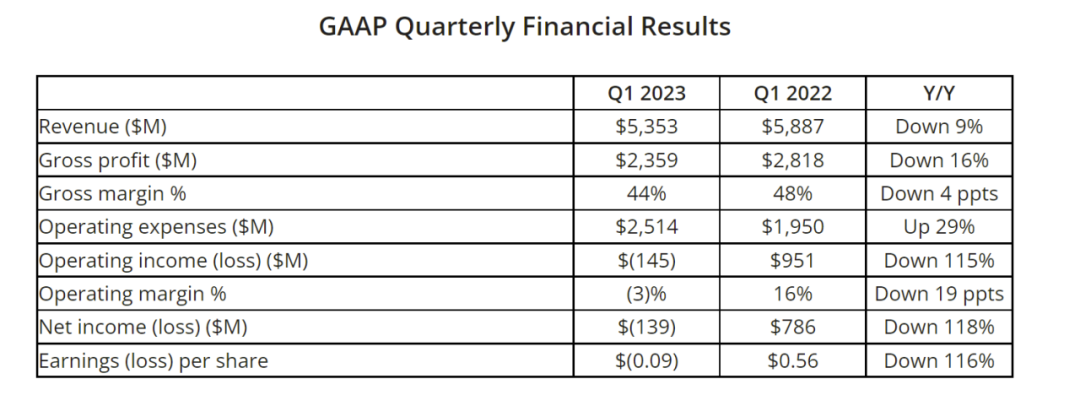
Task: Click the Net income (loss) ($M) label
Action: tap(142, 327)
